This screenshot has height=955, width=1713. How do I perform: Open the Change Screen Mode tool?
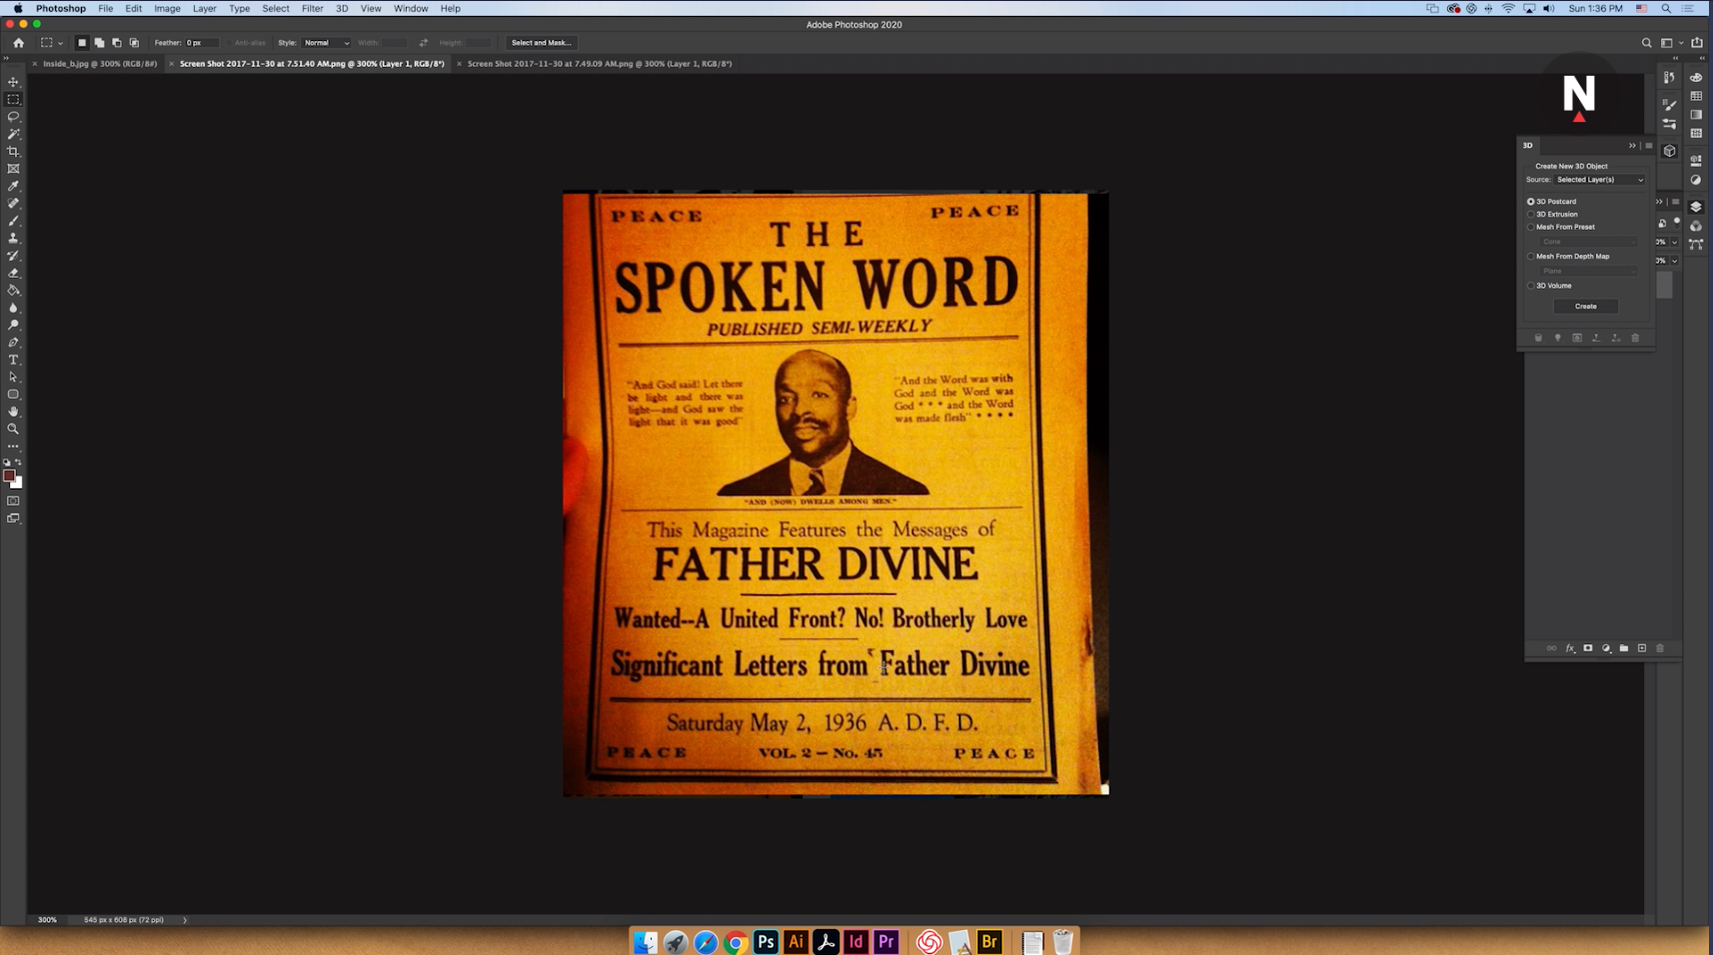(x=13, y=518)
